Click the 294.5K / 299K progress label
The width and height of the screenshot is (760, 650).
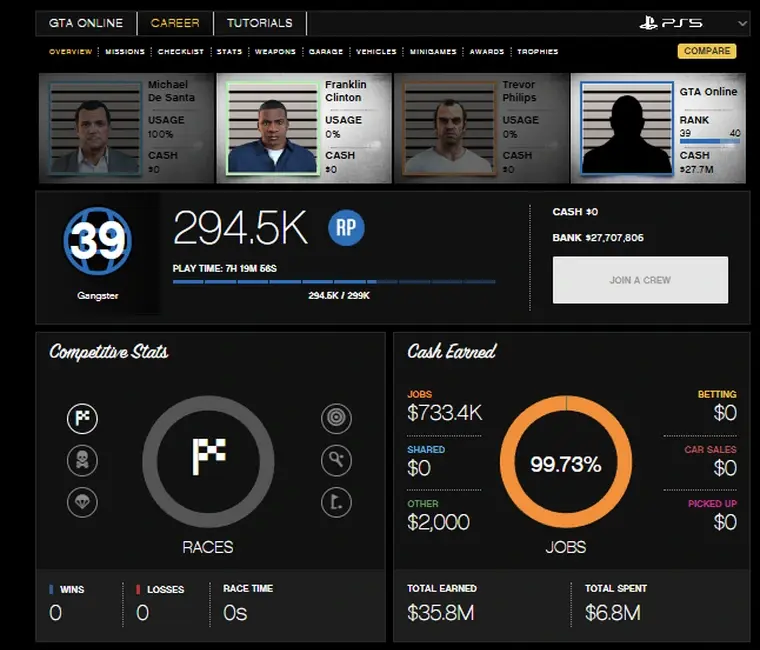click(339, 295)
